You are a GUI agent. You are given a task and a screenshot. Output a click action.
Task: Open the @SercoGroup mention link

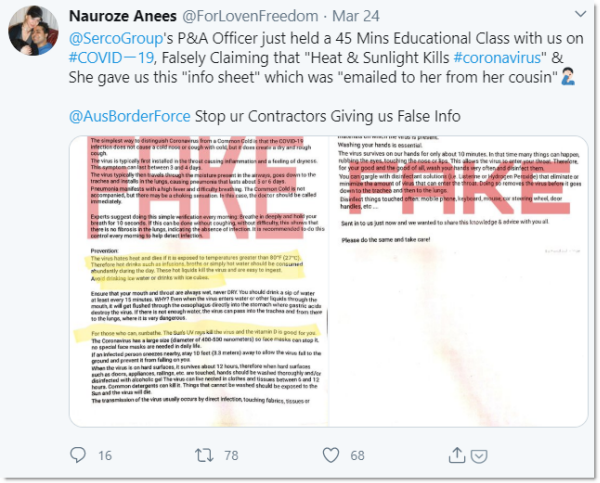pyautogui.click(x=116, y=39)
